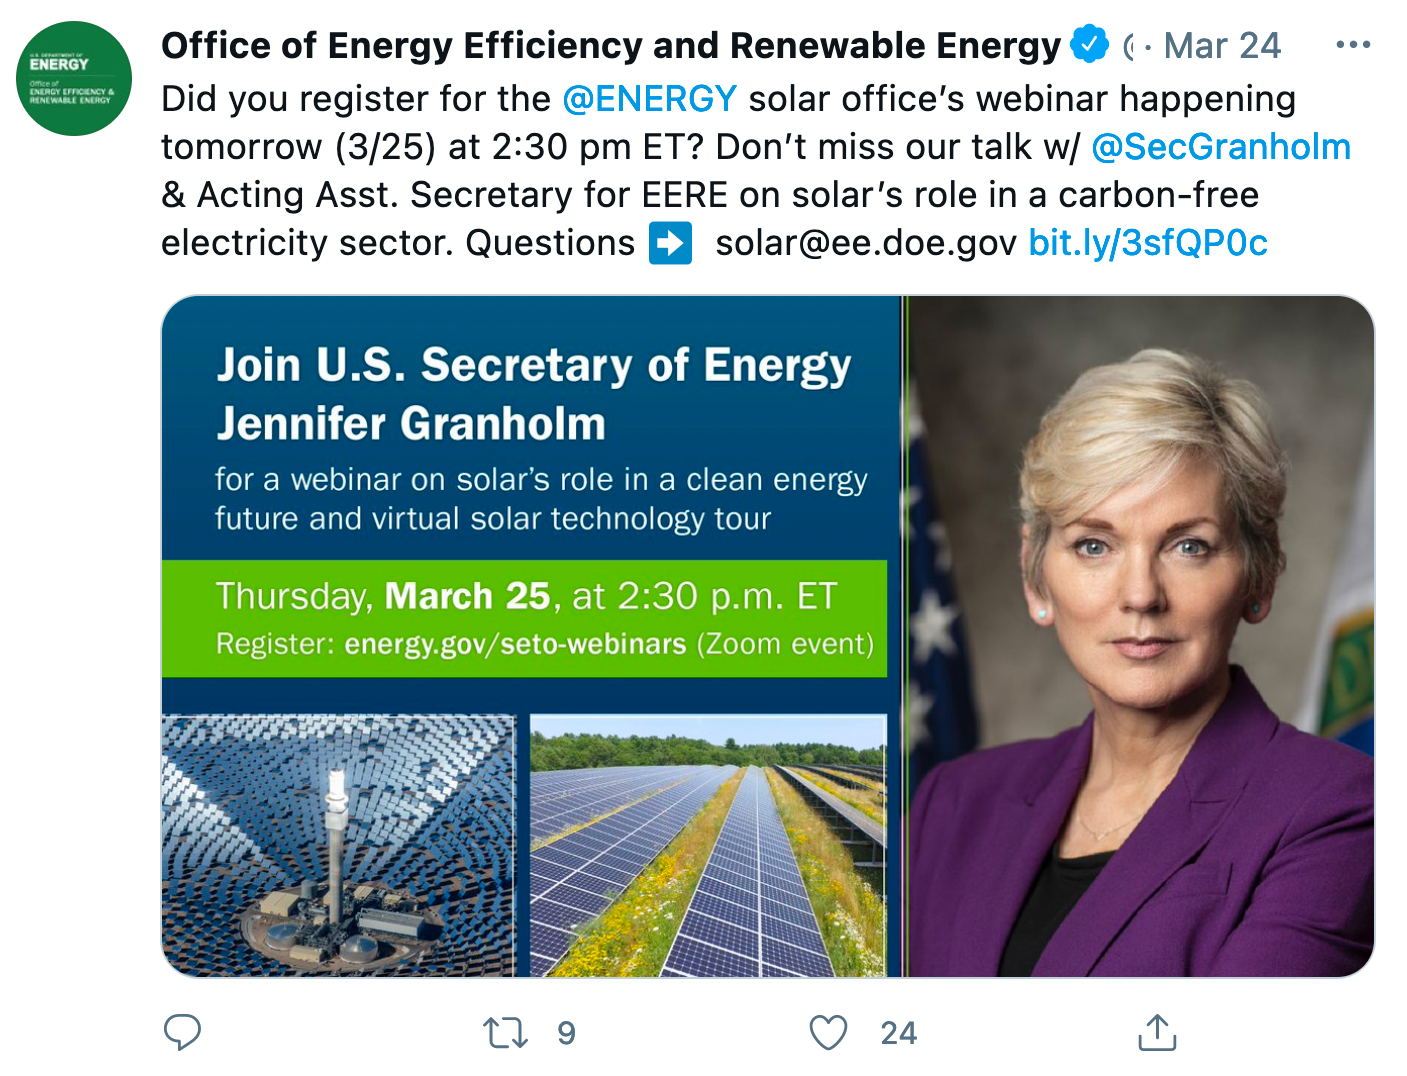Click the solar@ee.doe.gov email text
The image size is (1407, 1076).
(x=866, y=243)
